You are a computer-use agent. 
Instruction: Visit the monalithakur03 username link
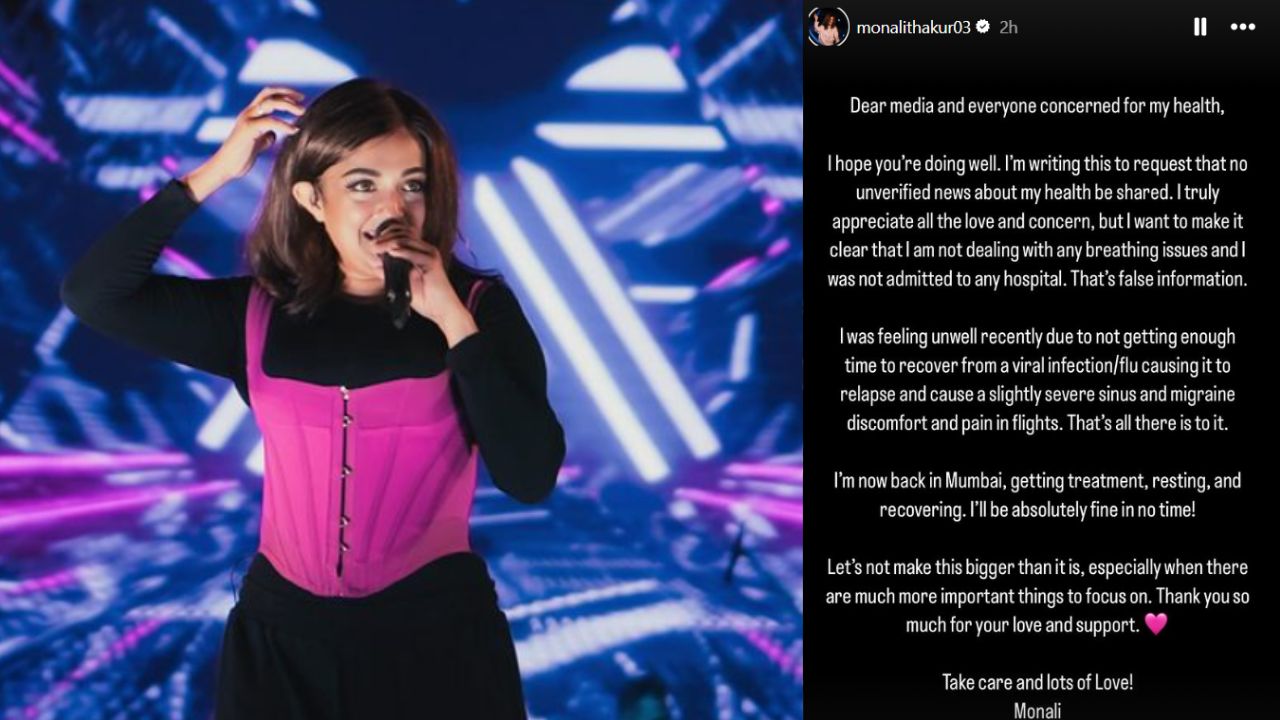[913, 28]
